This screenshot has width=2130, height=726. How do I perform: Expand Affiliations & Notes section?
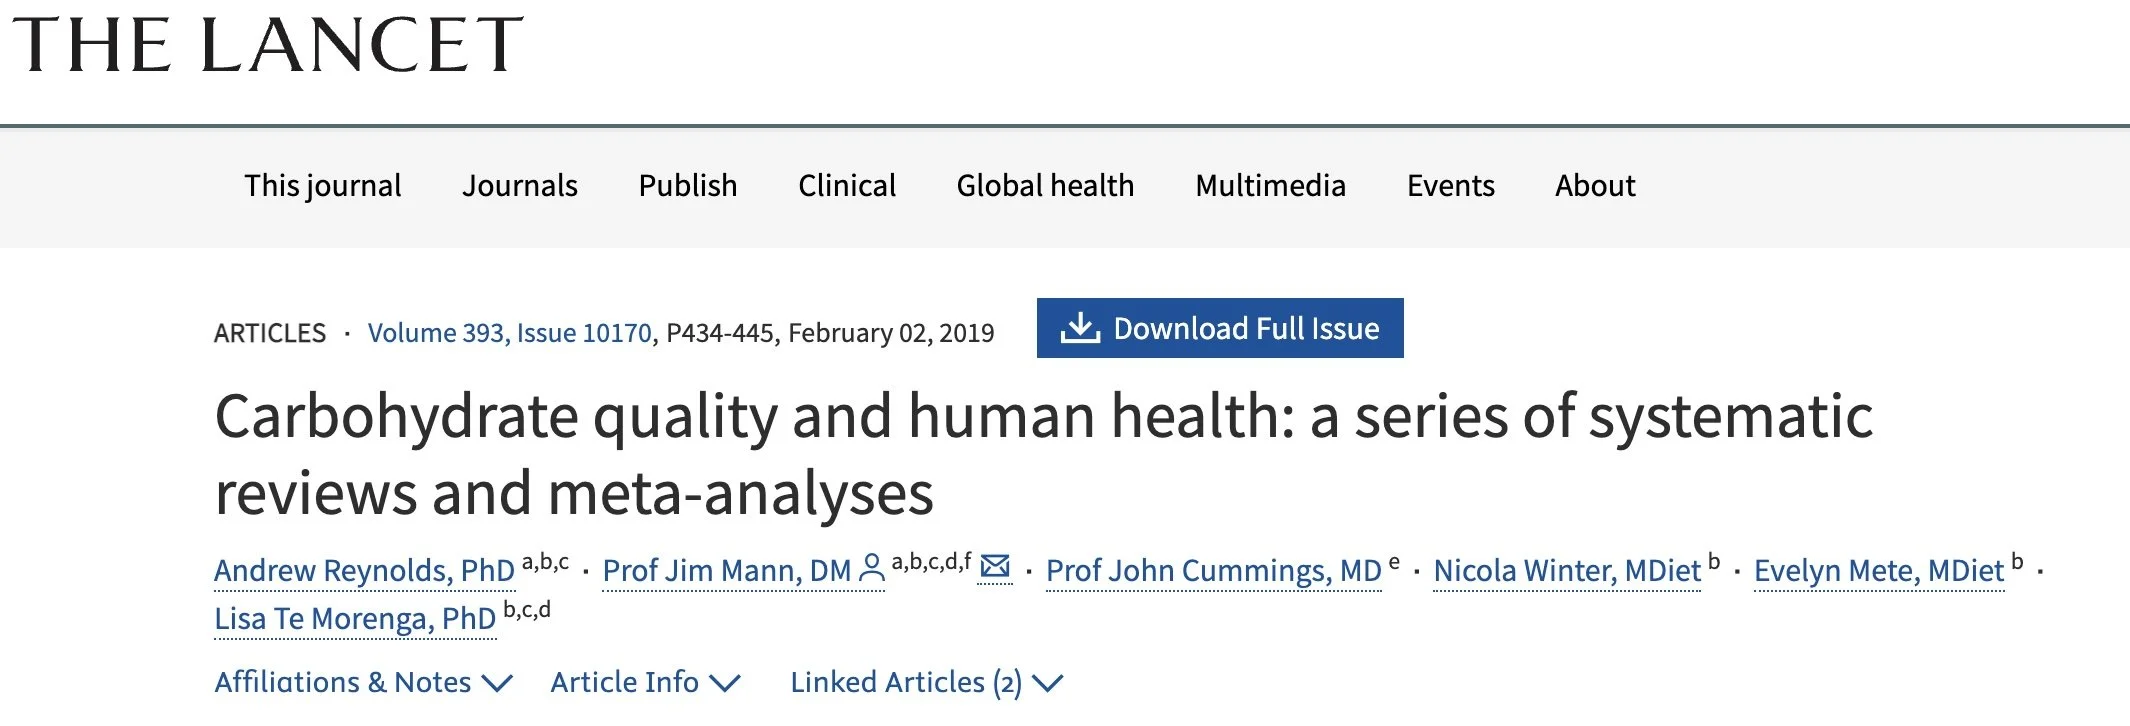364,682
